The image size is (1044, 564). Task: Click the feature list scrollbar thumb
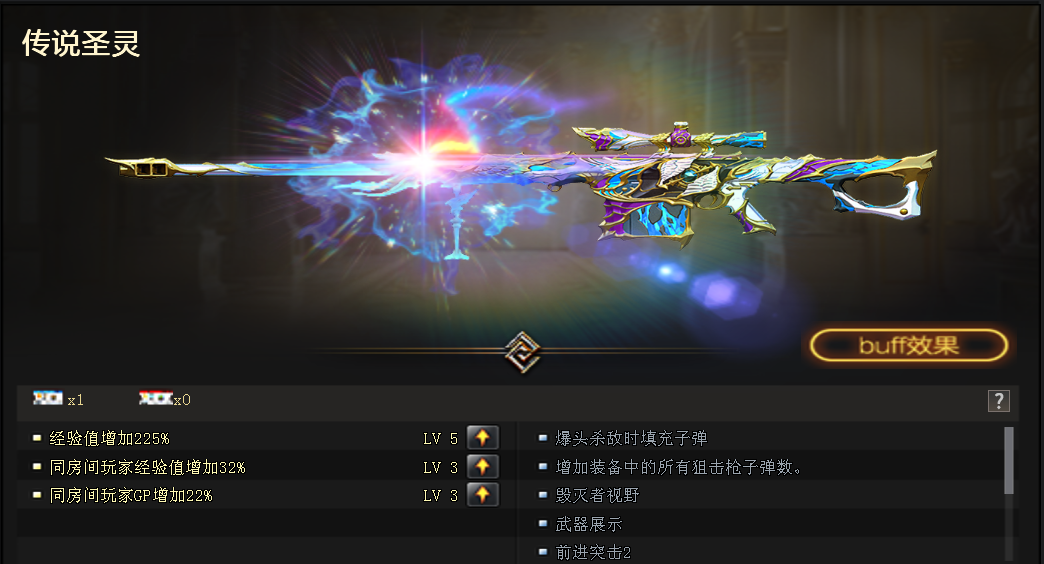tap(1009, 461)
